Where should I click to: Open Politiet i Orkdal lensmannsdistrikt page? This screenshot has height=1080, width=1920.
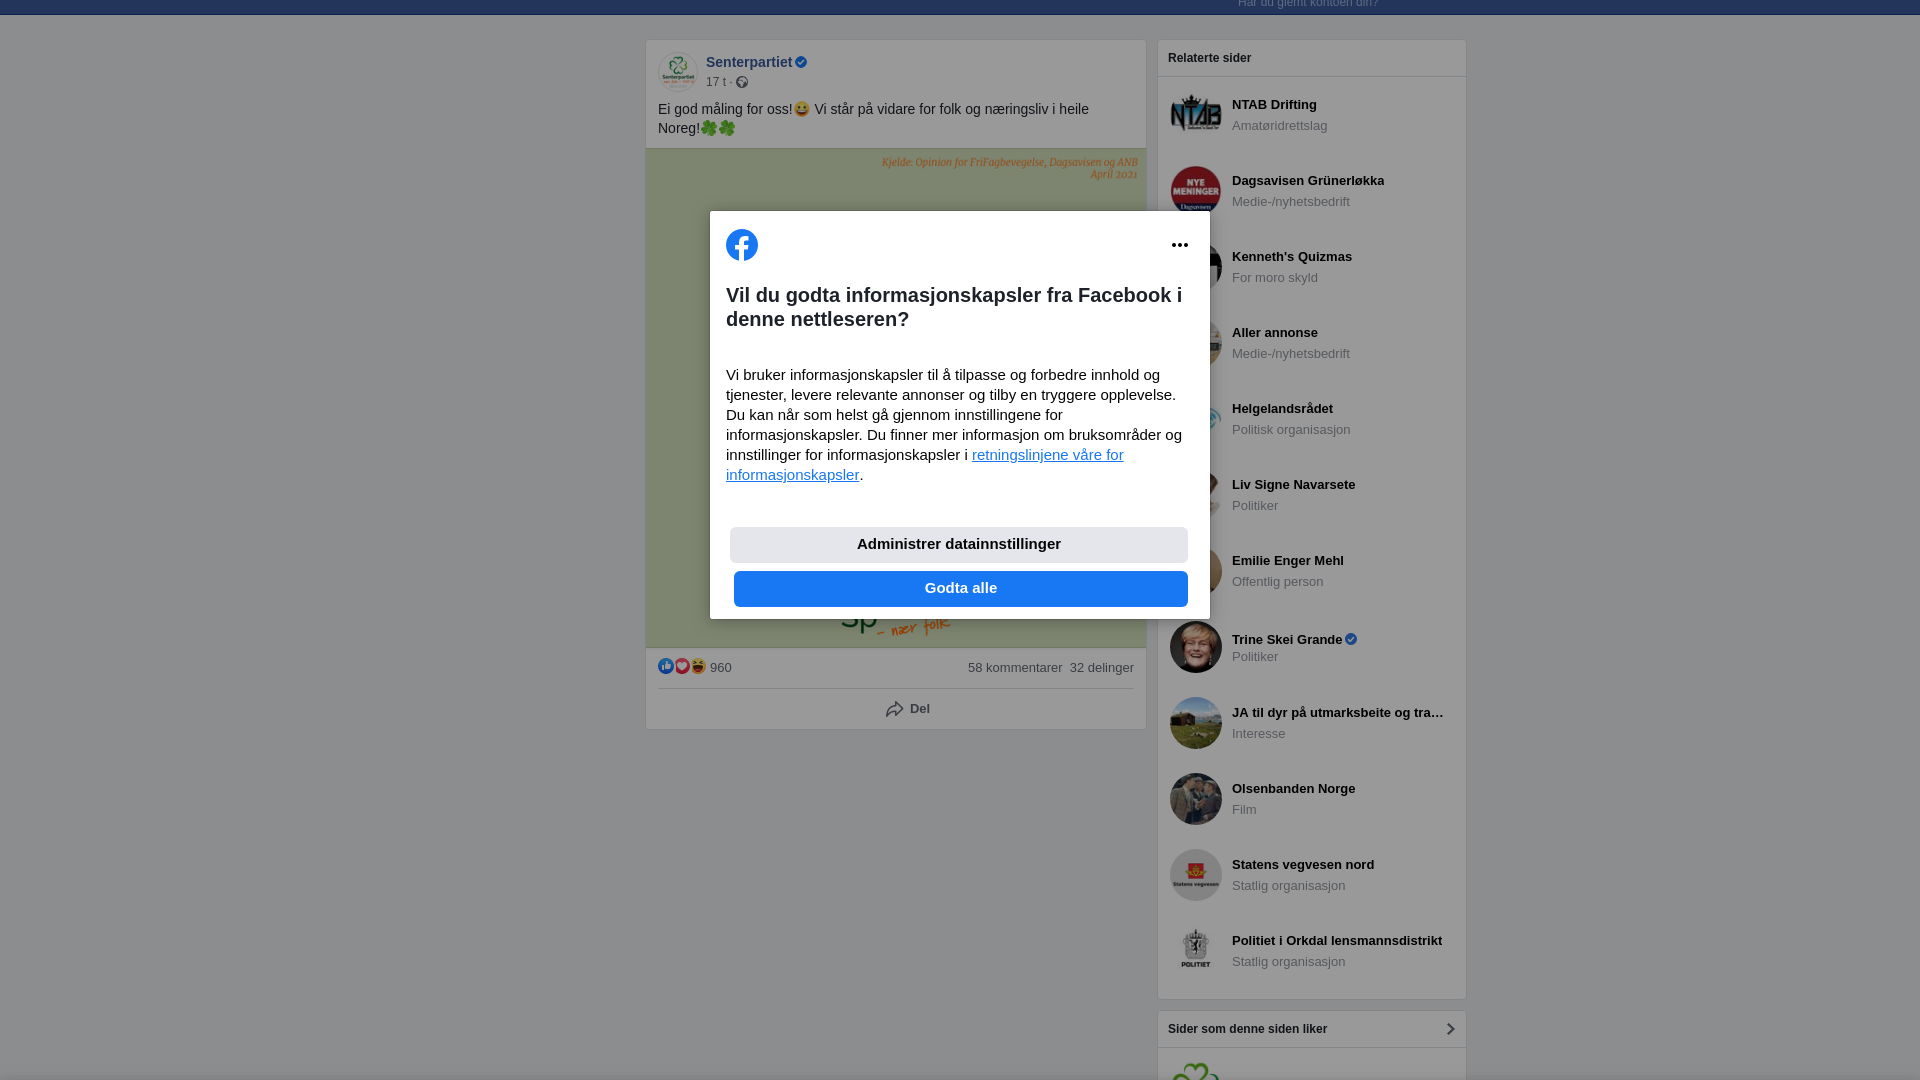1337,941
